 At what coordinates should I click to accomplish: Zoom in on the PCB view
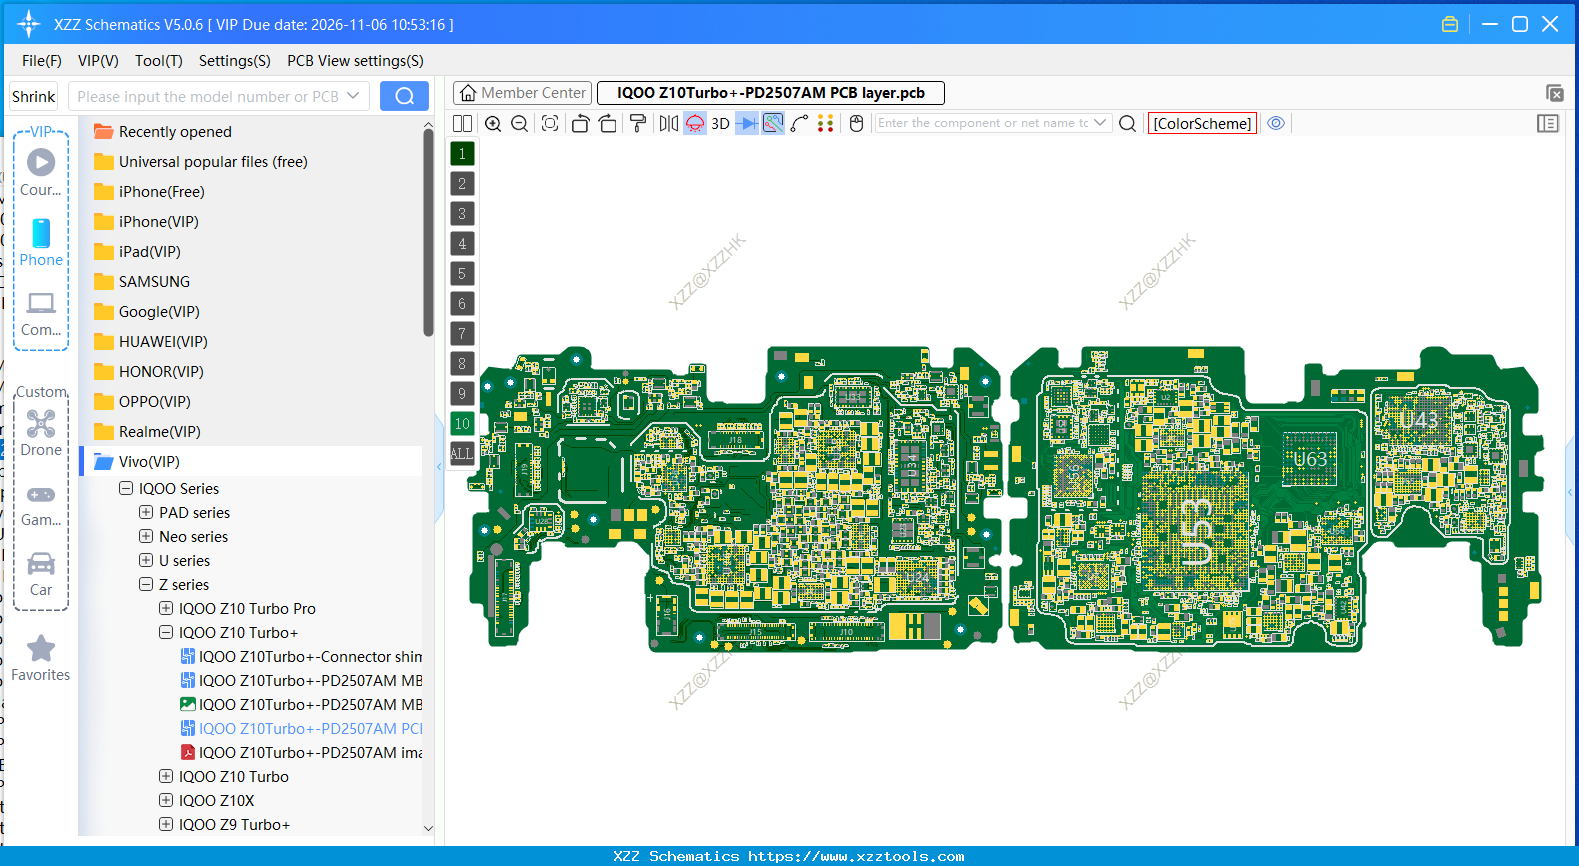pos(493,123)
